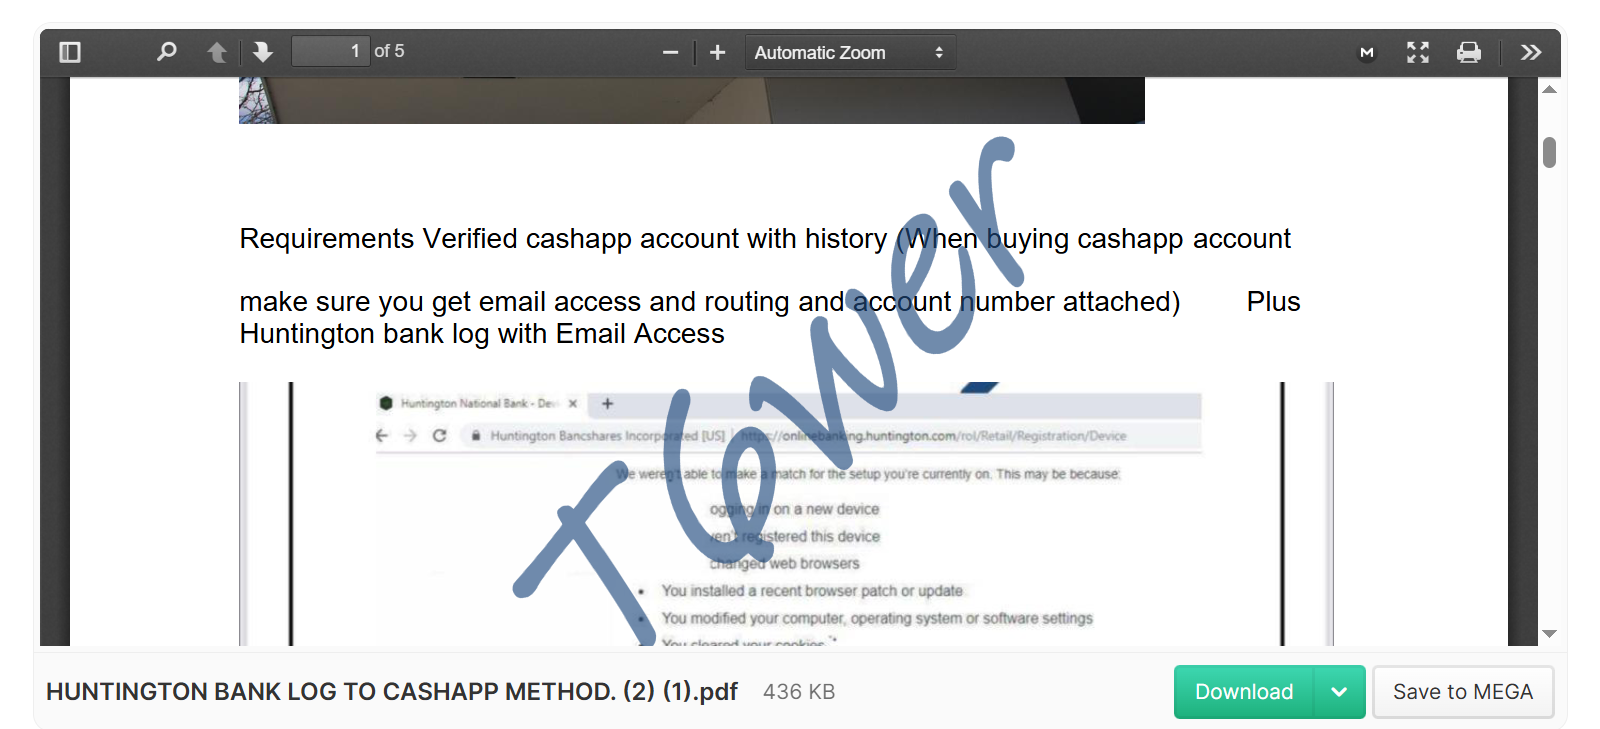Print the PDF document
Image resolution: width=1600 pixels, height=729 pixels.
click(x=1469, y=52)
